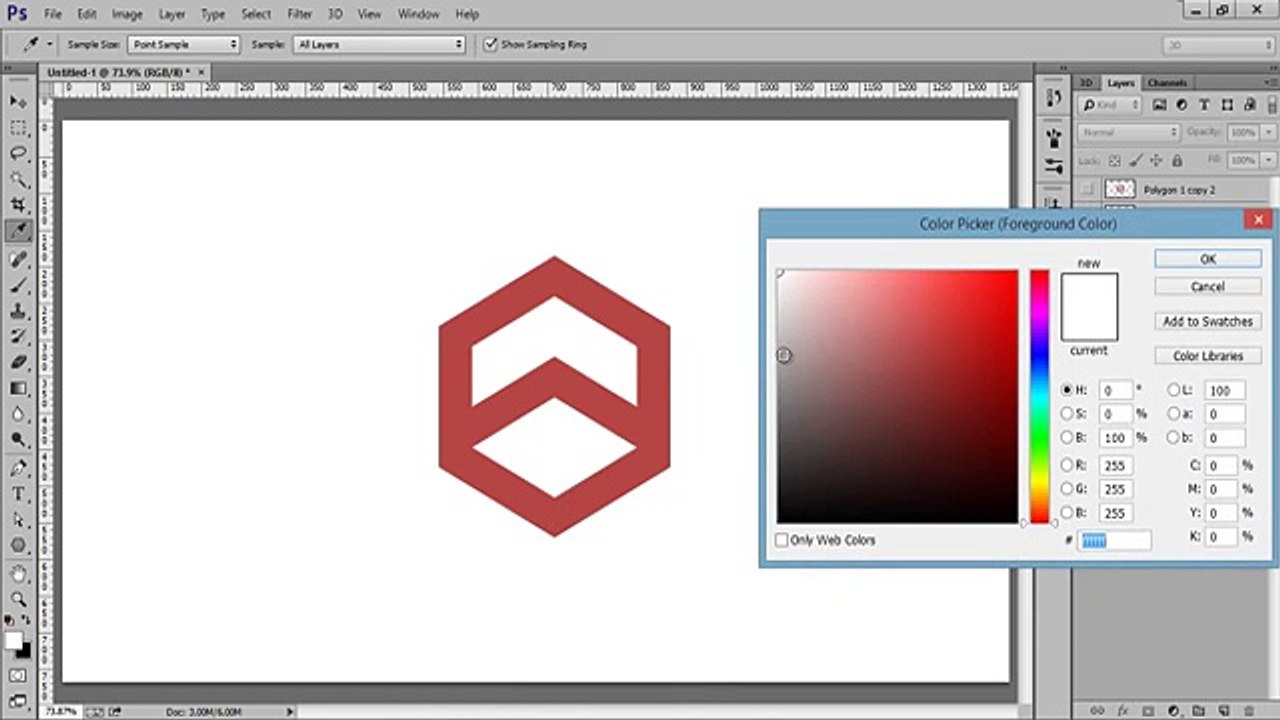Image resolution: width=1280 pixels, height=720 pixels.
Task: Lock all with the padlock icon
Action: 1177,160
